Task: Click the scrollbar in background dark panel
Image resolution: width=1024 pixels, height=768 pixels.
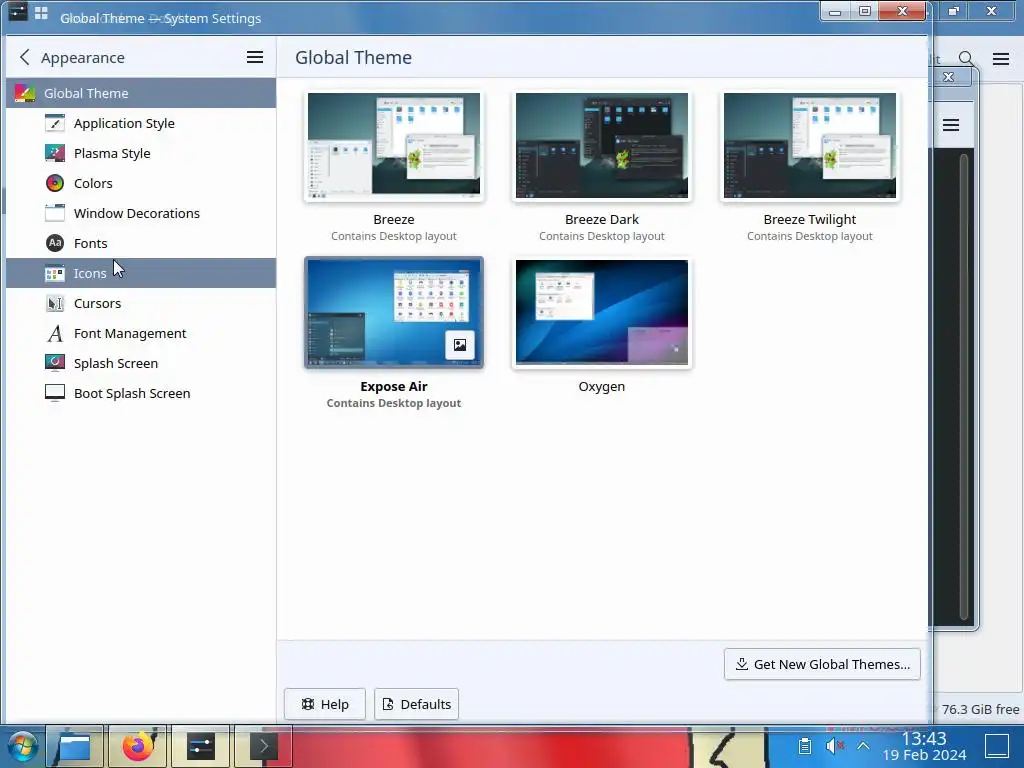Action: pyautogui.click(x=964, y=387)
